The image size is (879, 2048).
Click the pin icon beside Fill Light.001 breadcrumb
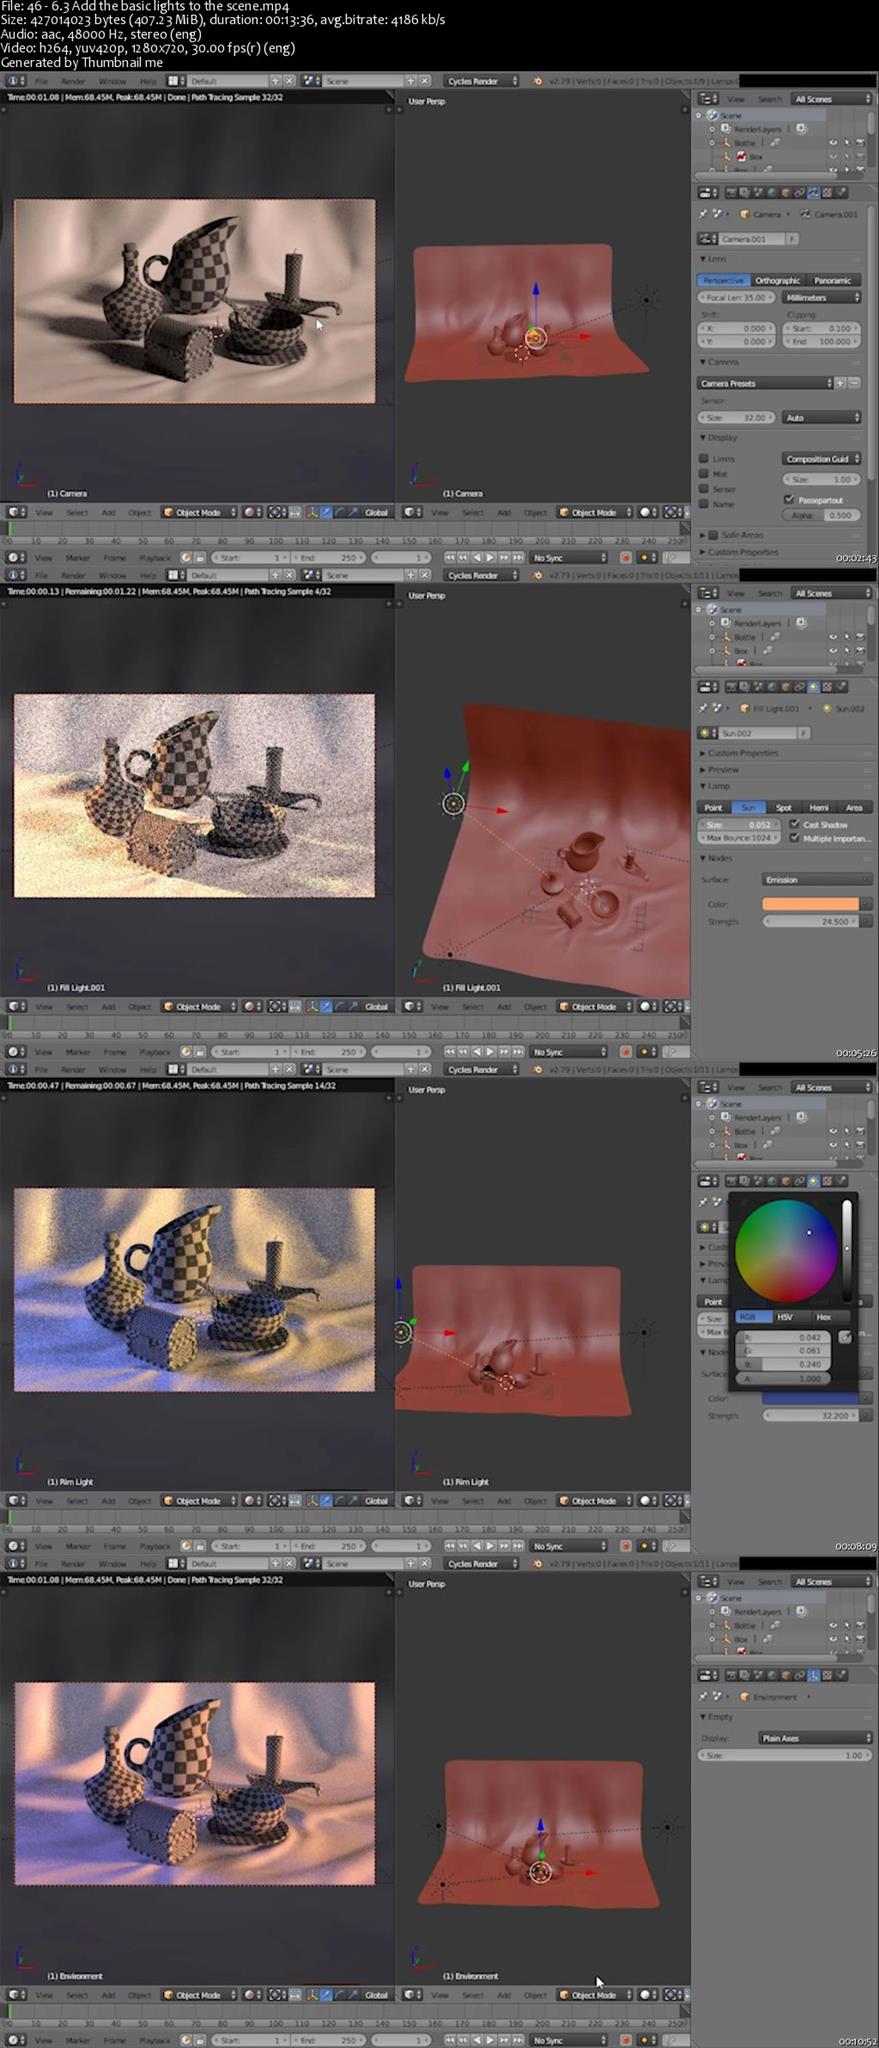[x=703, y=708]
